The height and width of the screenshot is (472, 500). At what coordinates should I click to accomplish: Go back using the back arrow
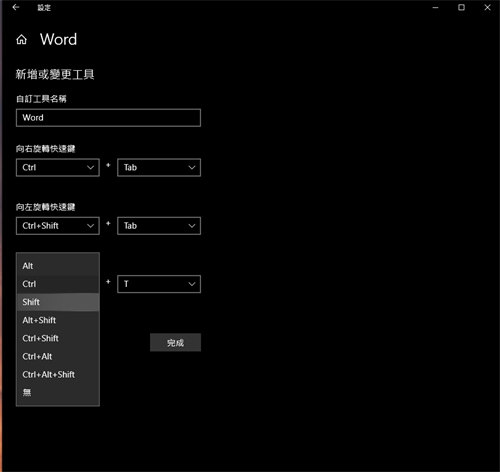coord(16,7)
